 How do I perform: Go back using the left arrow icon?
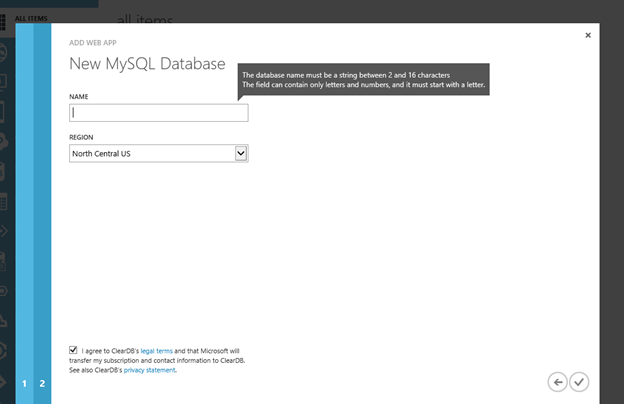(558, 382)
